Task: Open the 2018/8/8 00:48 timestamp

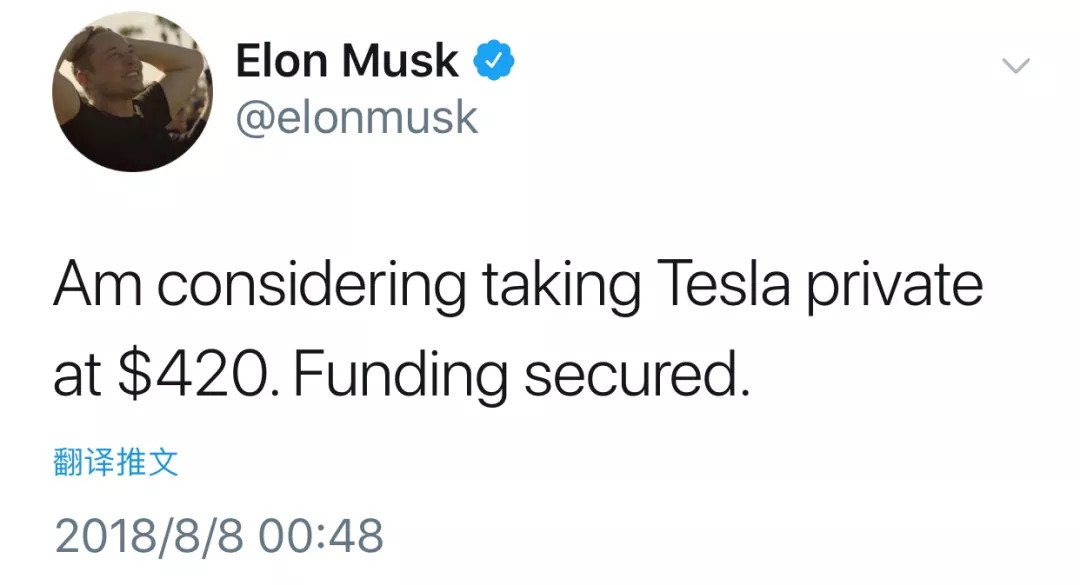Action: tap(219, 536)
